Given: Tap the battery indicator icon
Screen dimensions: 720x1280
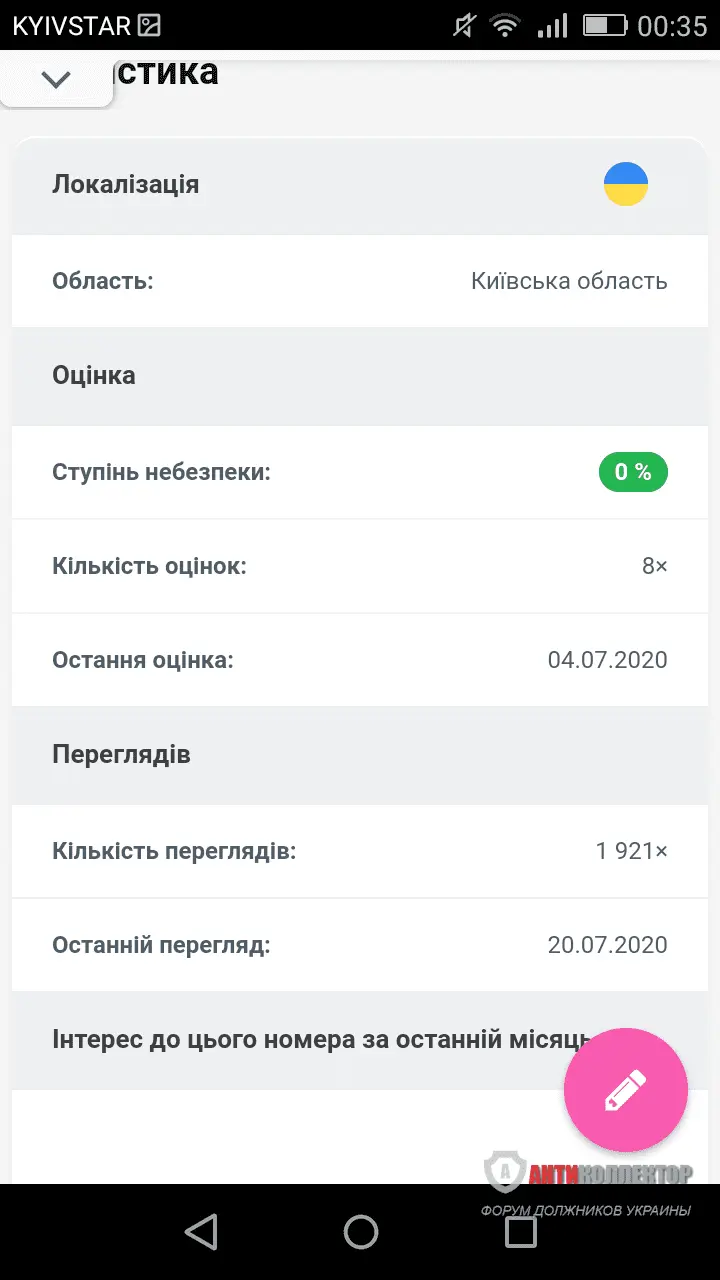Looking at the screenshot, I should tap(603, 26).
